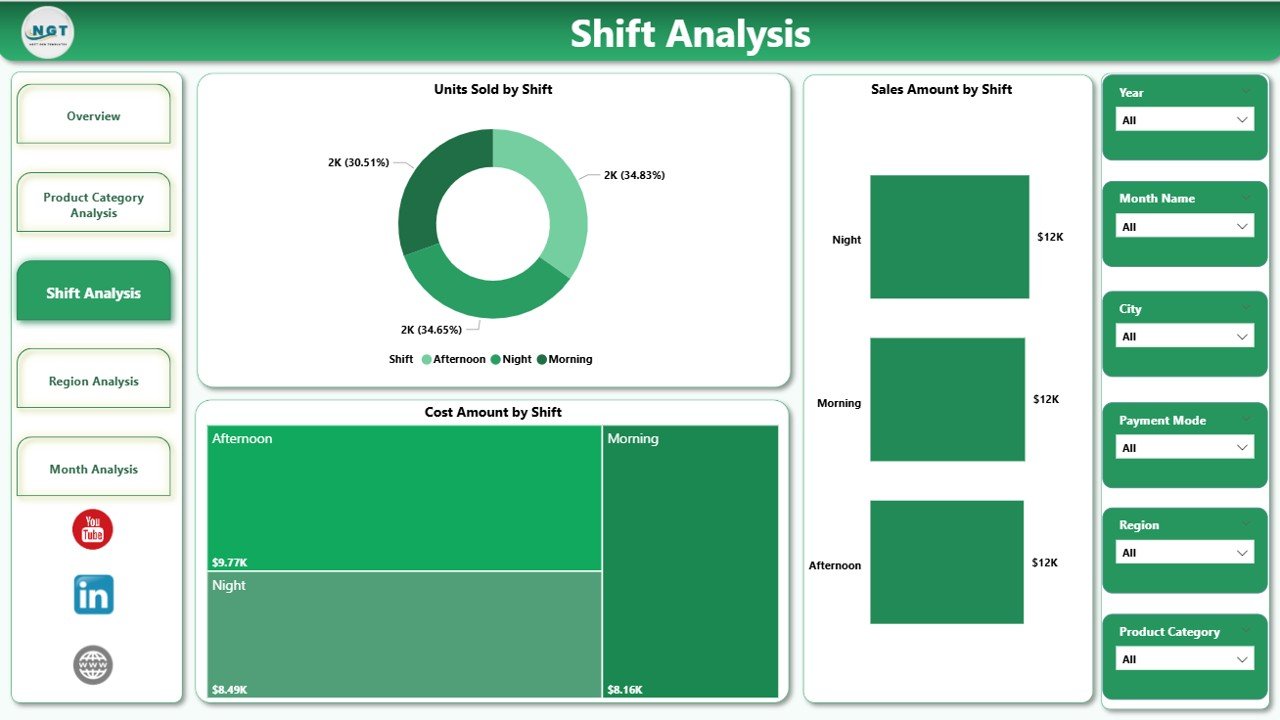1280x720 pixels.
Task: Click the LinkedIn icon
Action: point(93,594)
